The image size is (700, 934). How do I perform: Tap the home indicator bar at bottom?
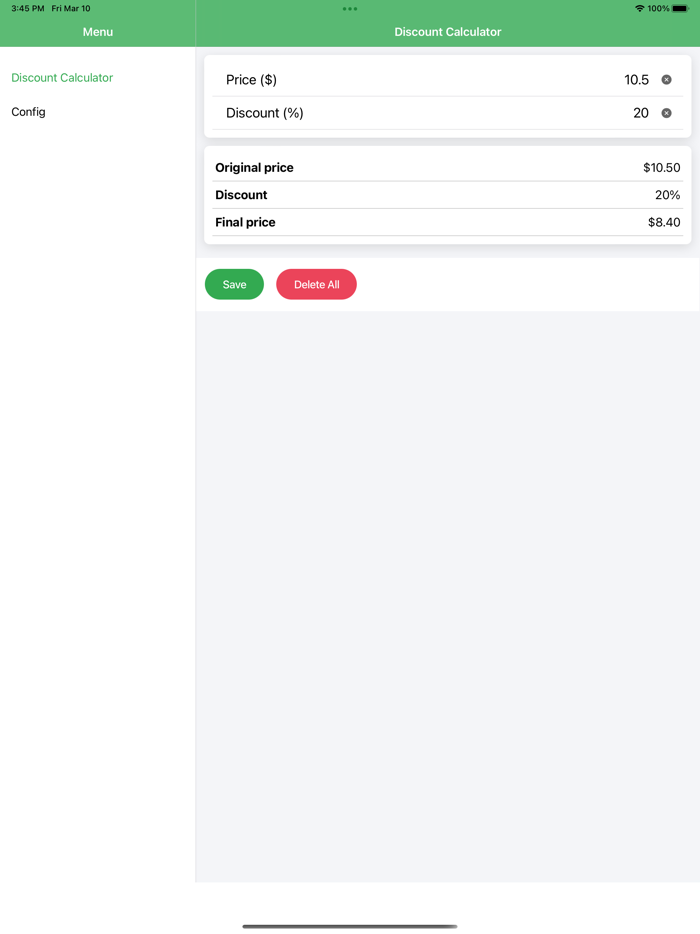[350, 927]
